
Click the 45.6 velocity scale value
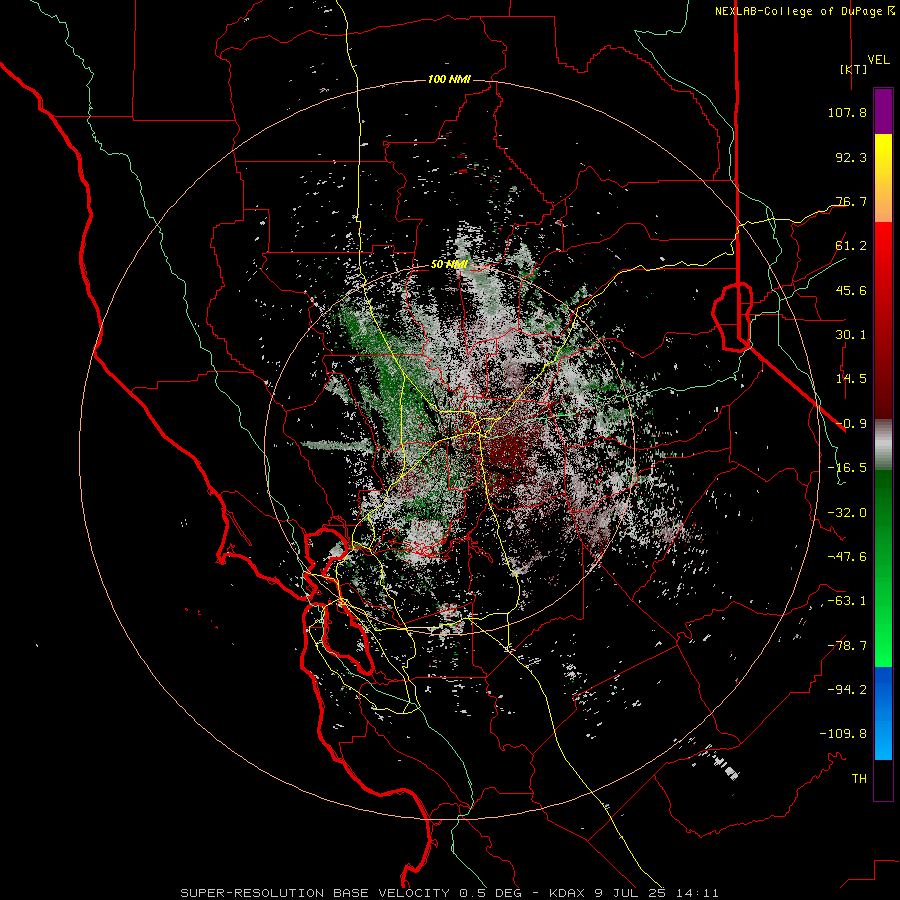tap(851, 290)
